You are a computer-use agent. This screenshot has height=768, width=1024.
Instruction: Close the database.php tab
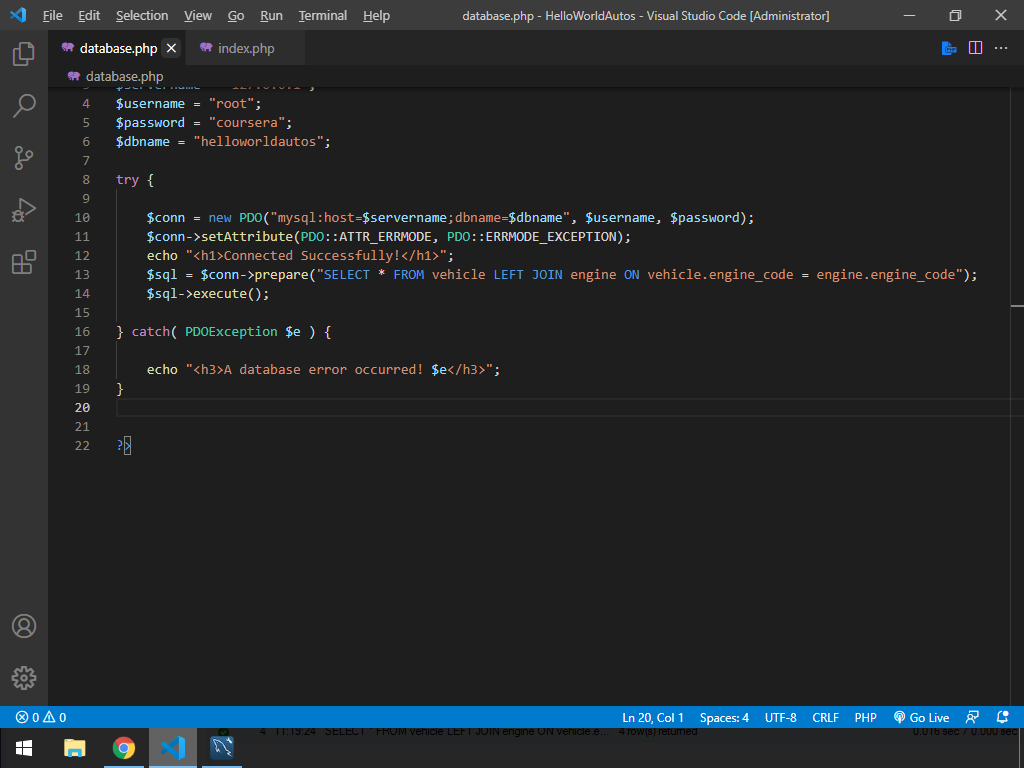pos(172,48)
